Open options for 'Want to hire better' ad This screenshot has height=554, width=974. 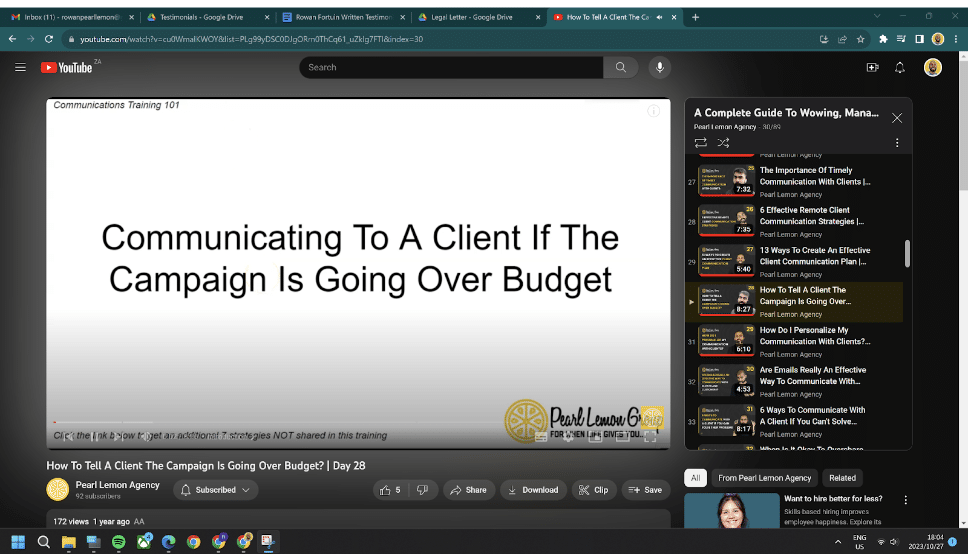906,500
